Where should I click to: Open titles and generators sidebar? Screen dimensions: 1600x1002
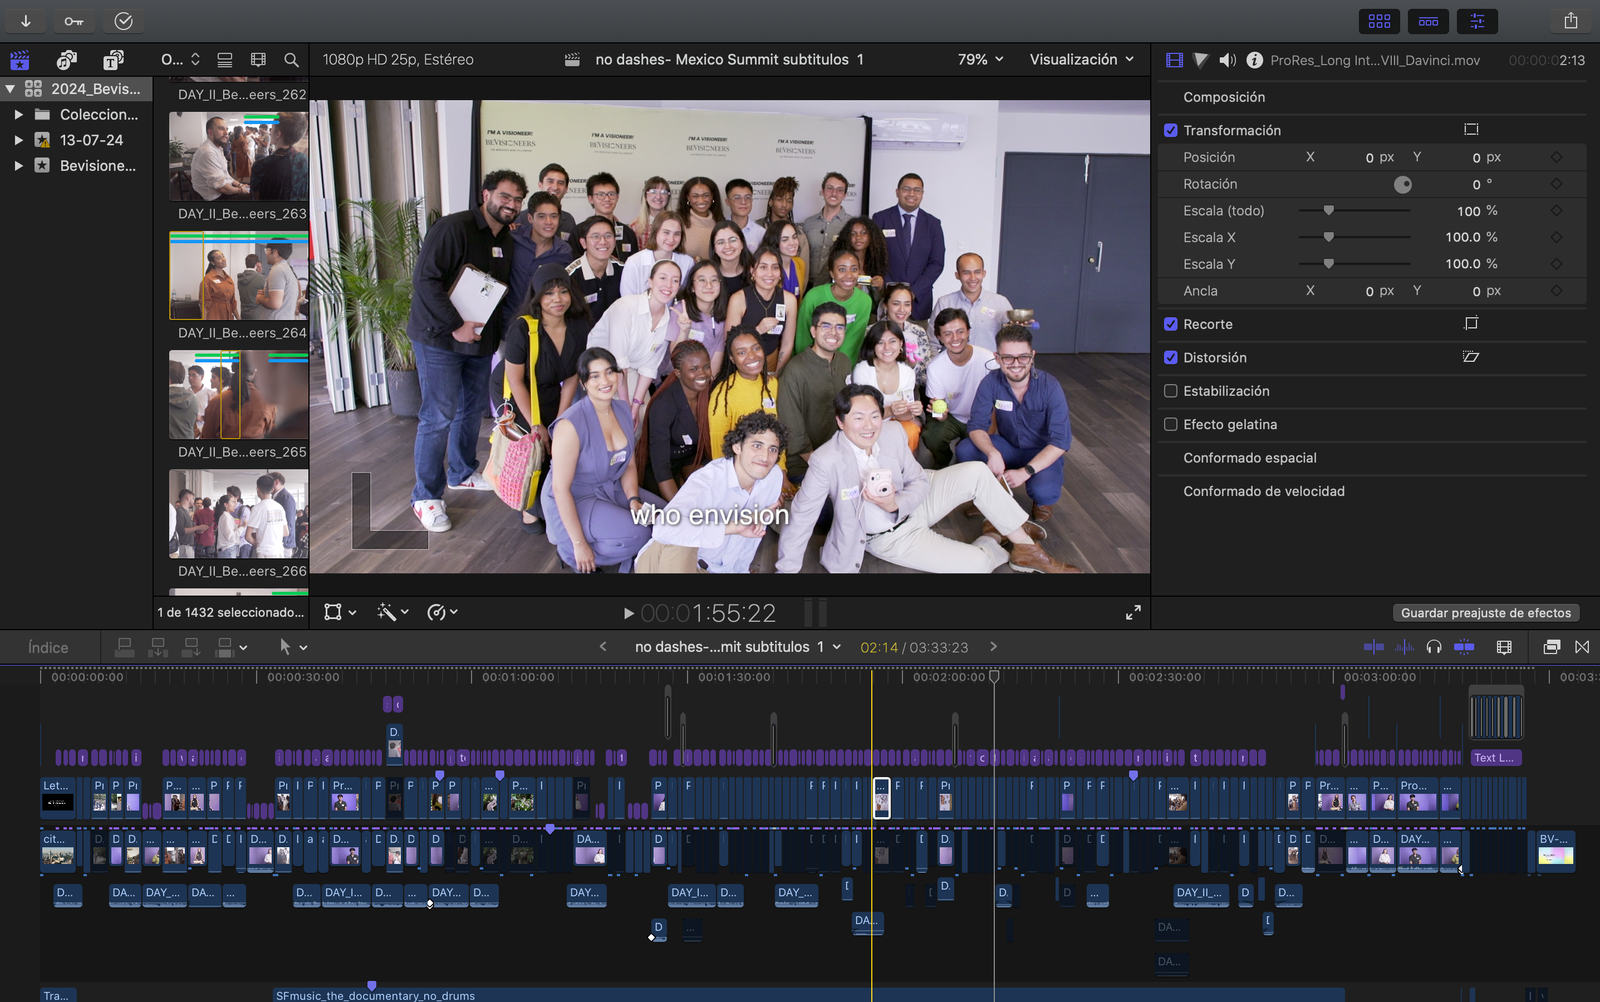click(113, 60)
